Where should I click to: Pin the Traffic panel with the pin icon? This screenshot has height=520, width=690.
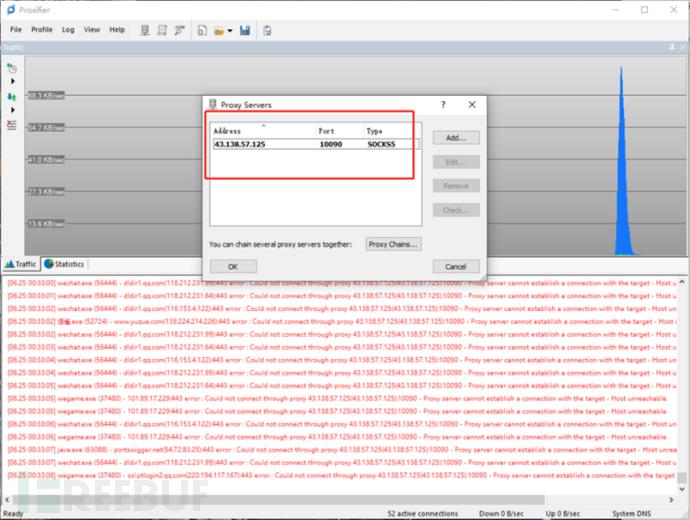click(672, 47)
